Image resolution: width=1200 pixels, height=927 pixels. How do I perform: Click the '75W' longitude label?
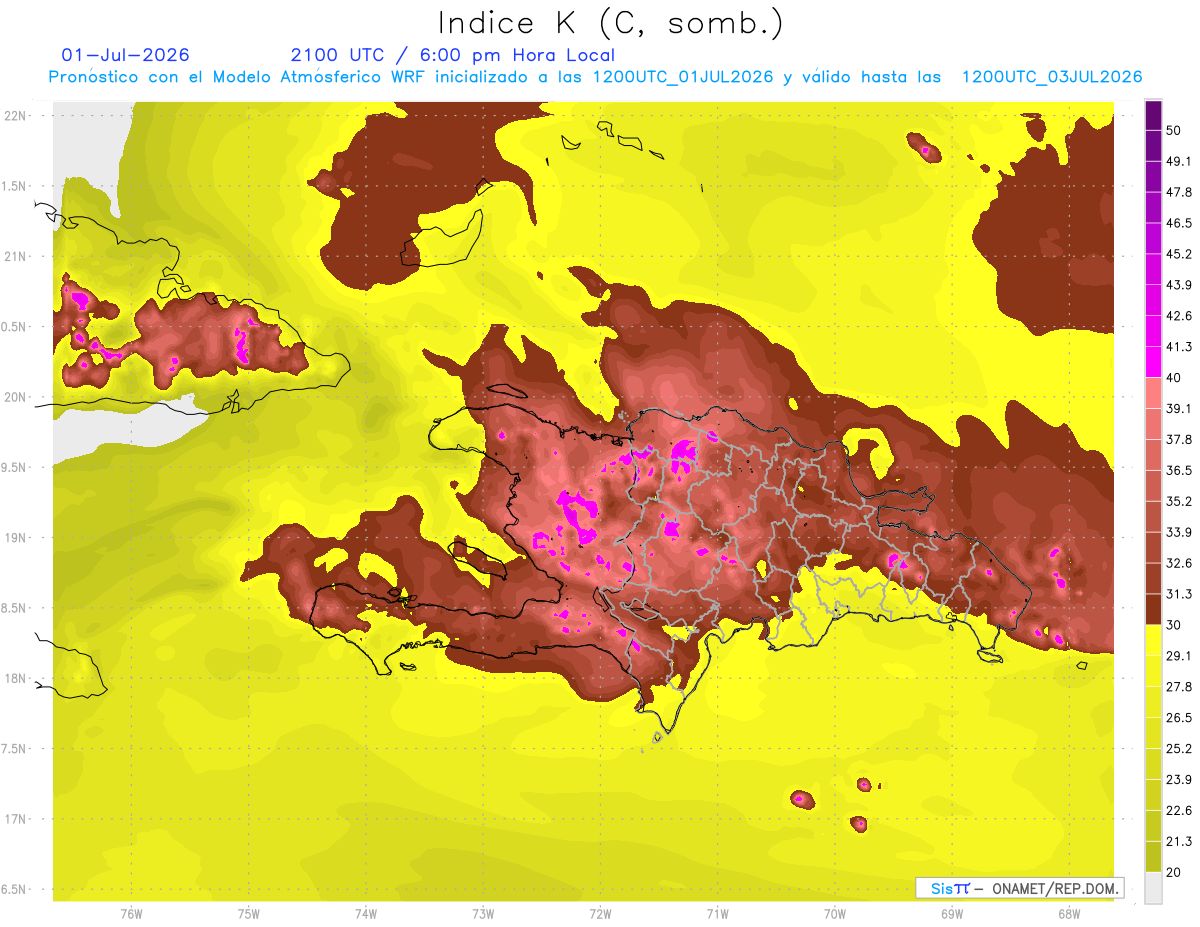(249, 915)
